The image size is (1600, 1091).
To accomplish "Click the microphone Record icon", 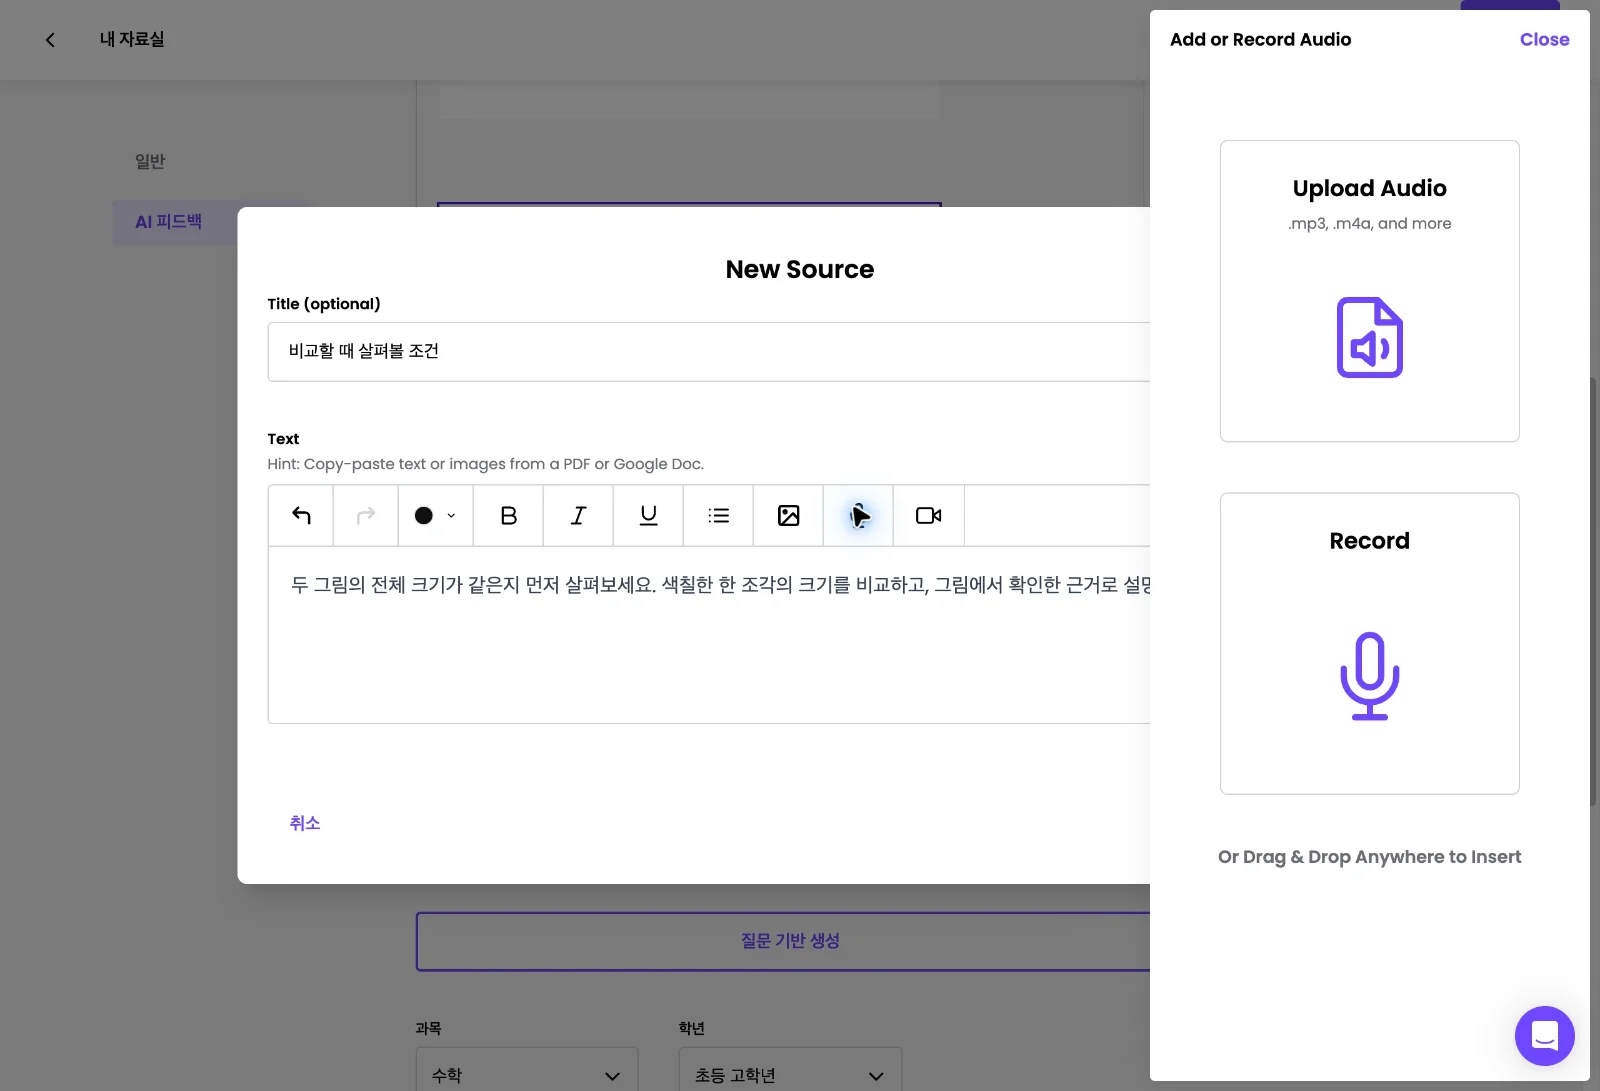I will tap(1370, 676).
